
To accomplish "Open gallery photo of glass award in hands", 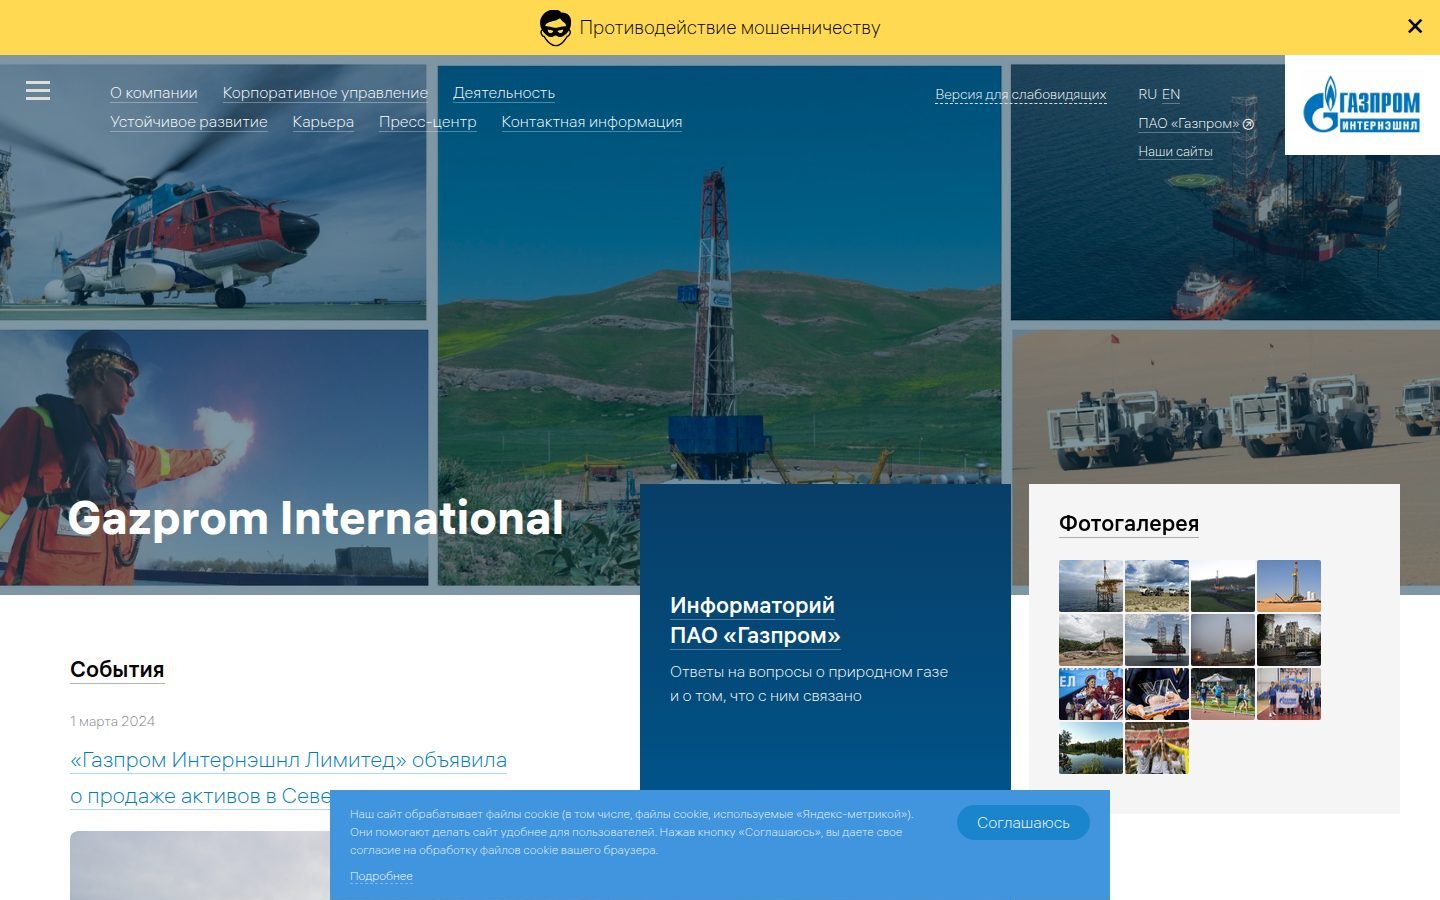I will (x=1157, y=694).
